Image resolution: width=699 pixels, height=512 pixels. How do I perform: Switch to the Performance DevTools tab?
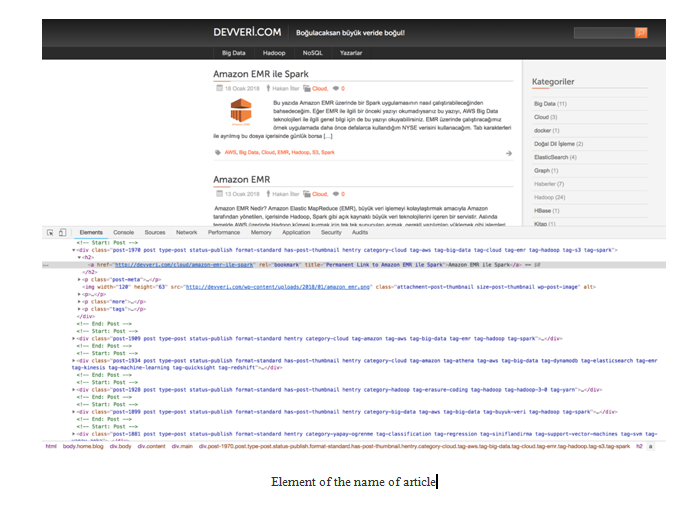click(224, 233)
